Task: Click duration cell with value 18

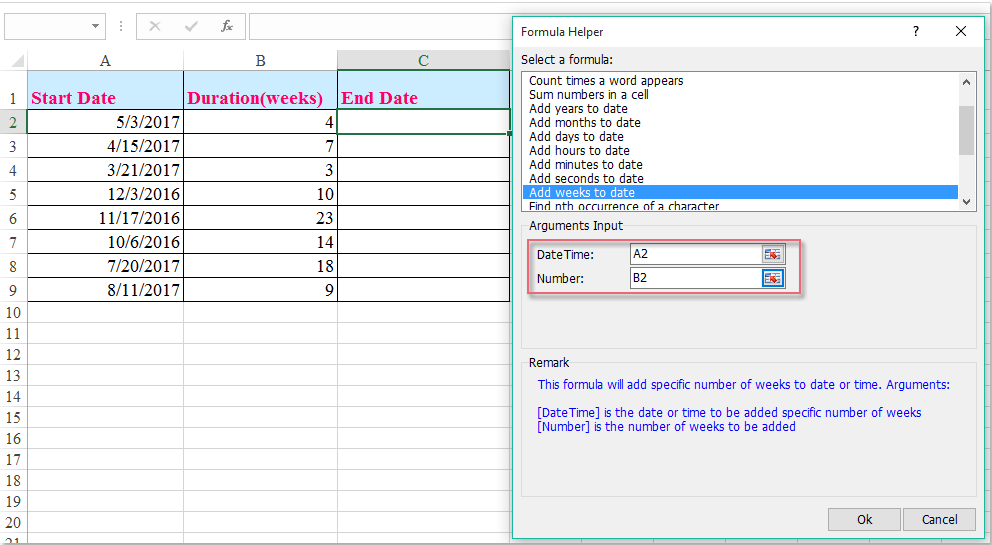Action: click(x=260, y=266)
